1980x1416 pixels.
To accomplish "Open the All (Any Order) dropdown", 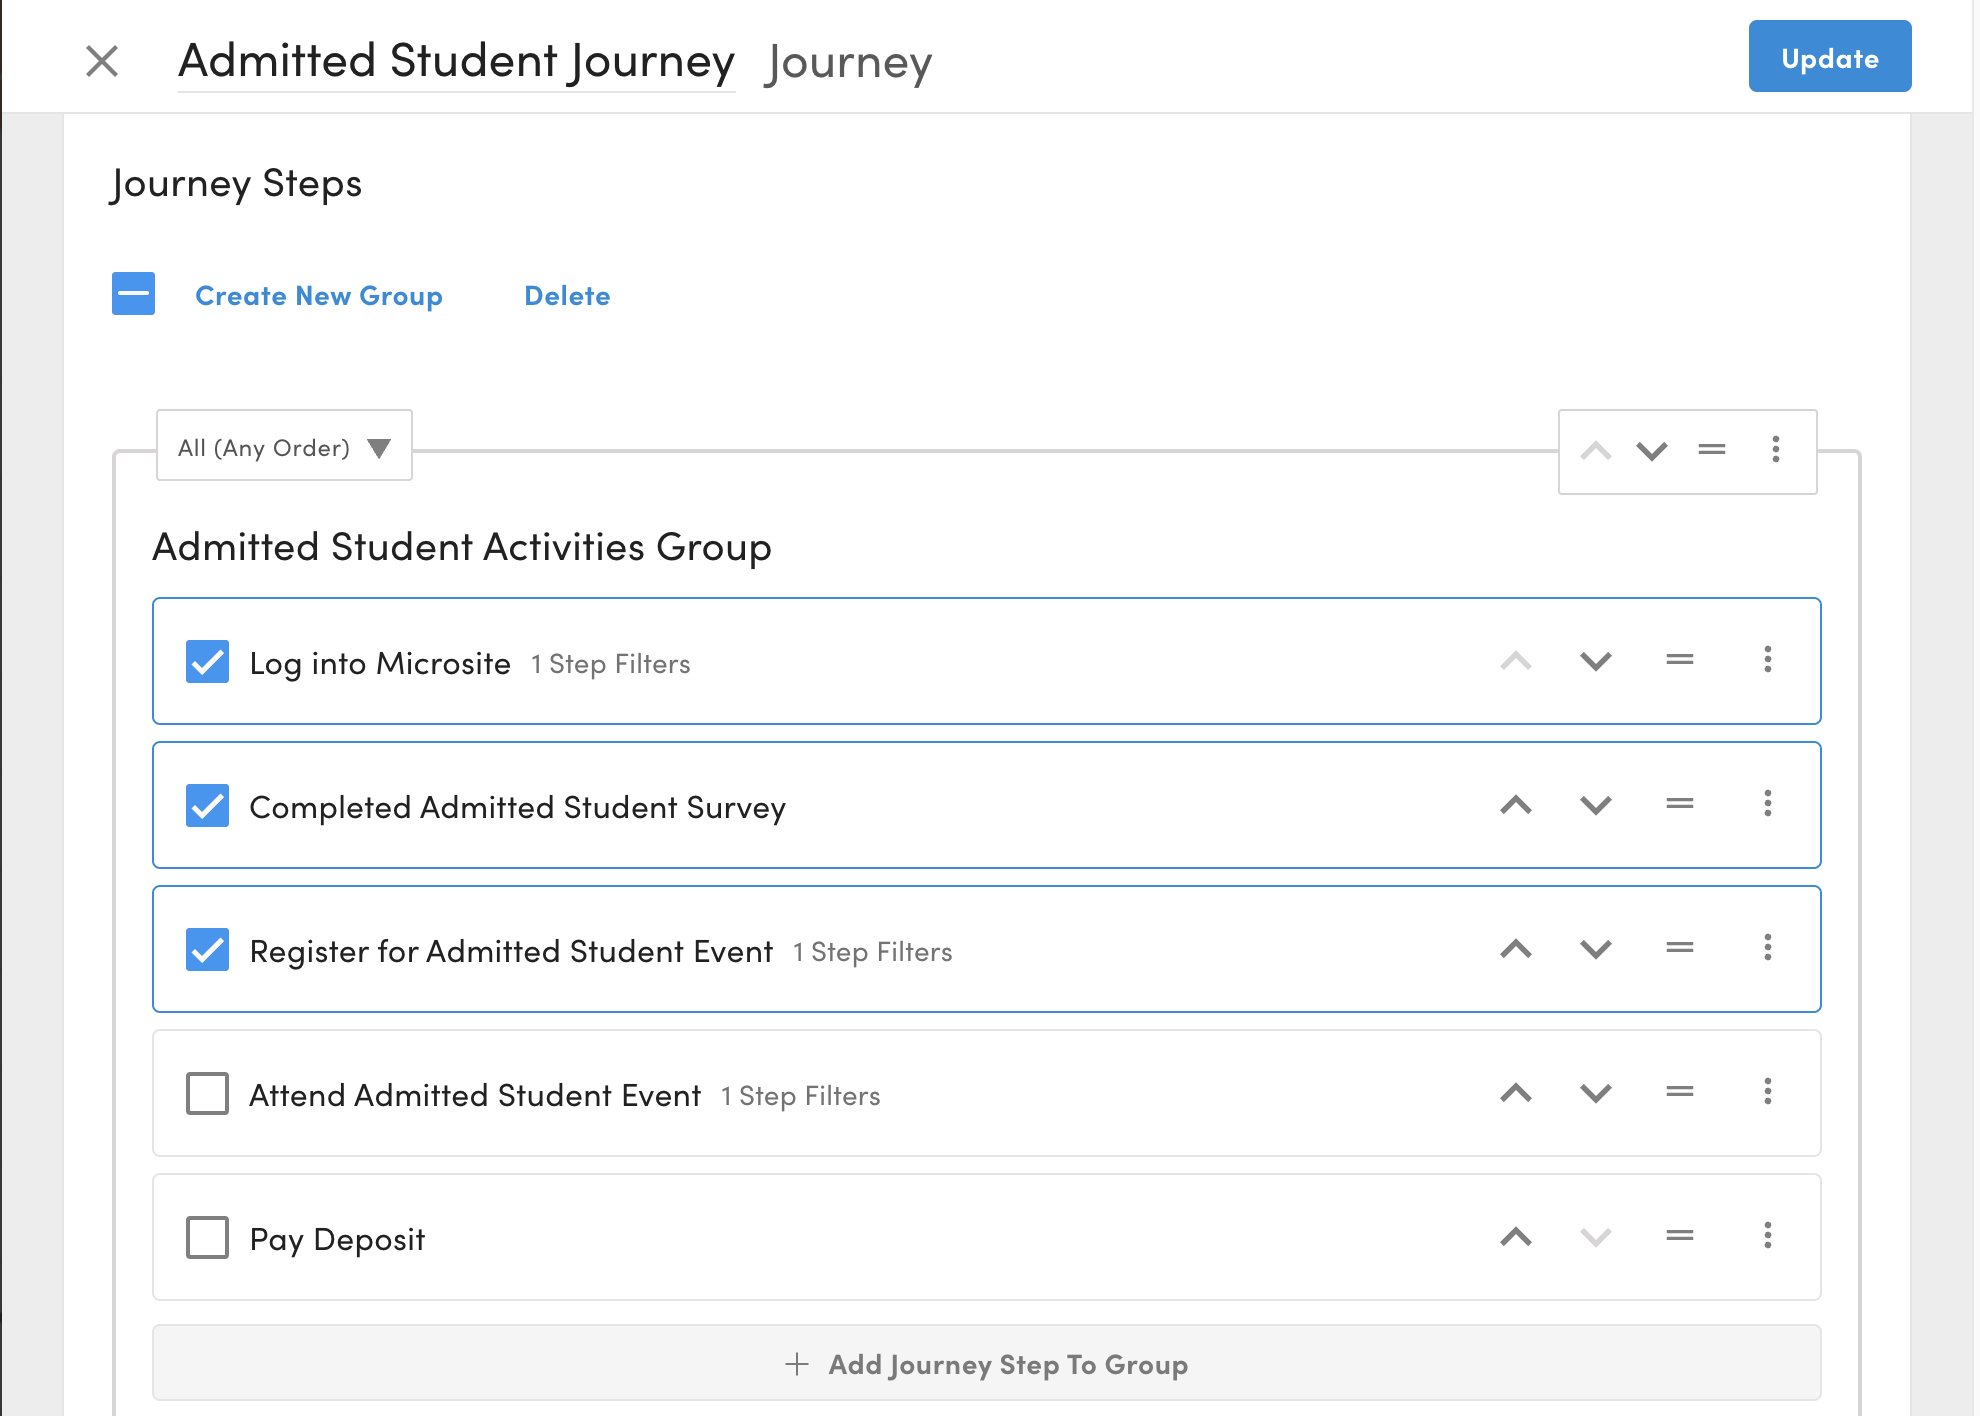I will coord(284,447).
